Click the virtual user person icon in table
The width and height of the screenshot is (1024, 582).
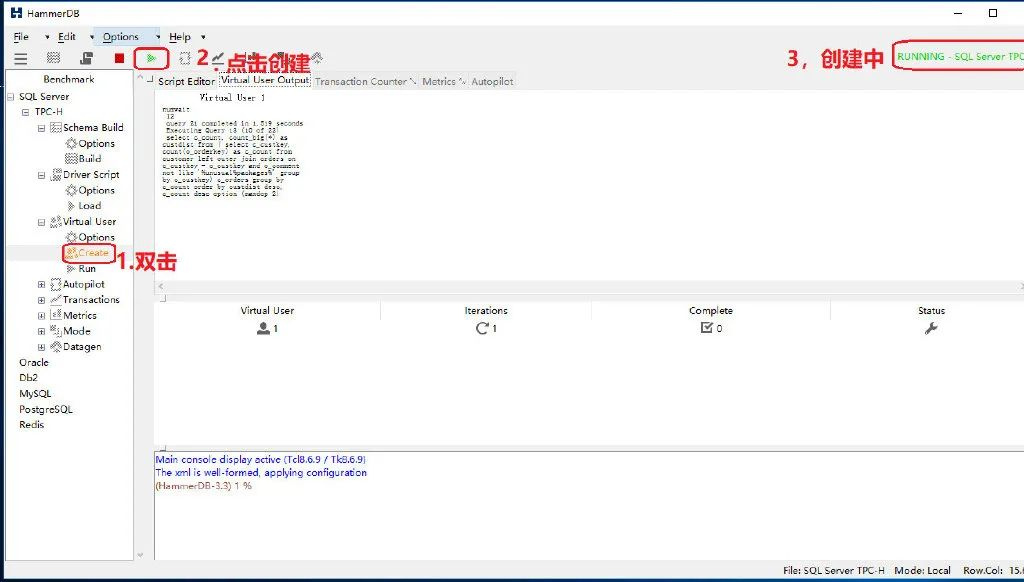pos(263,328)
